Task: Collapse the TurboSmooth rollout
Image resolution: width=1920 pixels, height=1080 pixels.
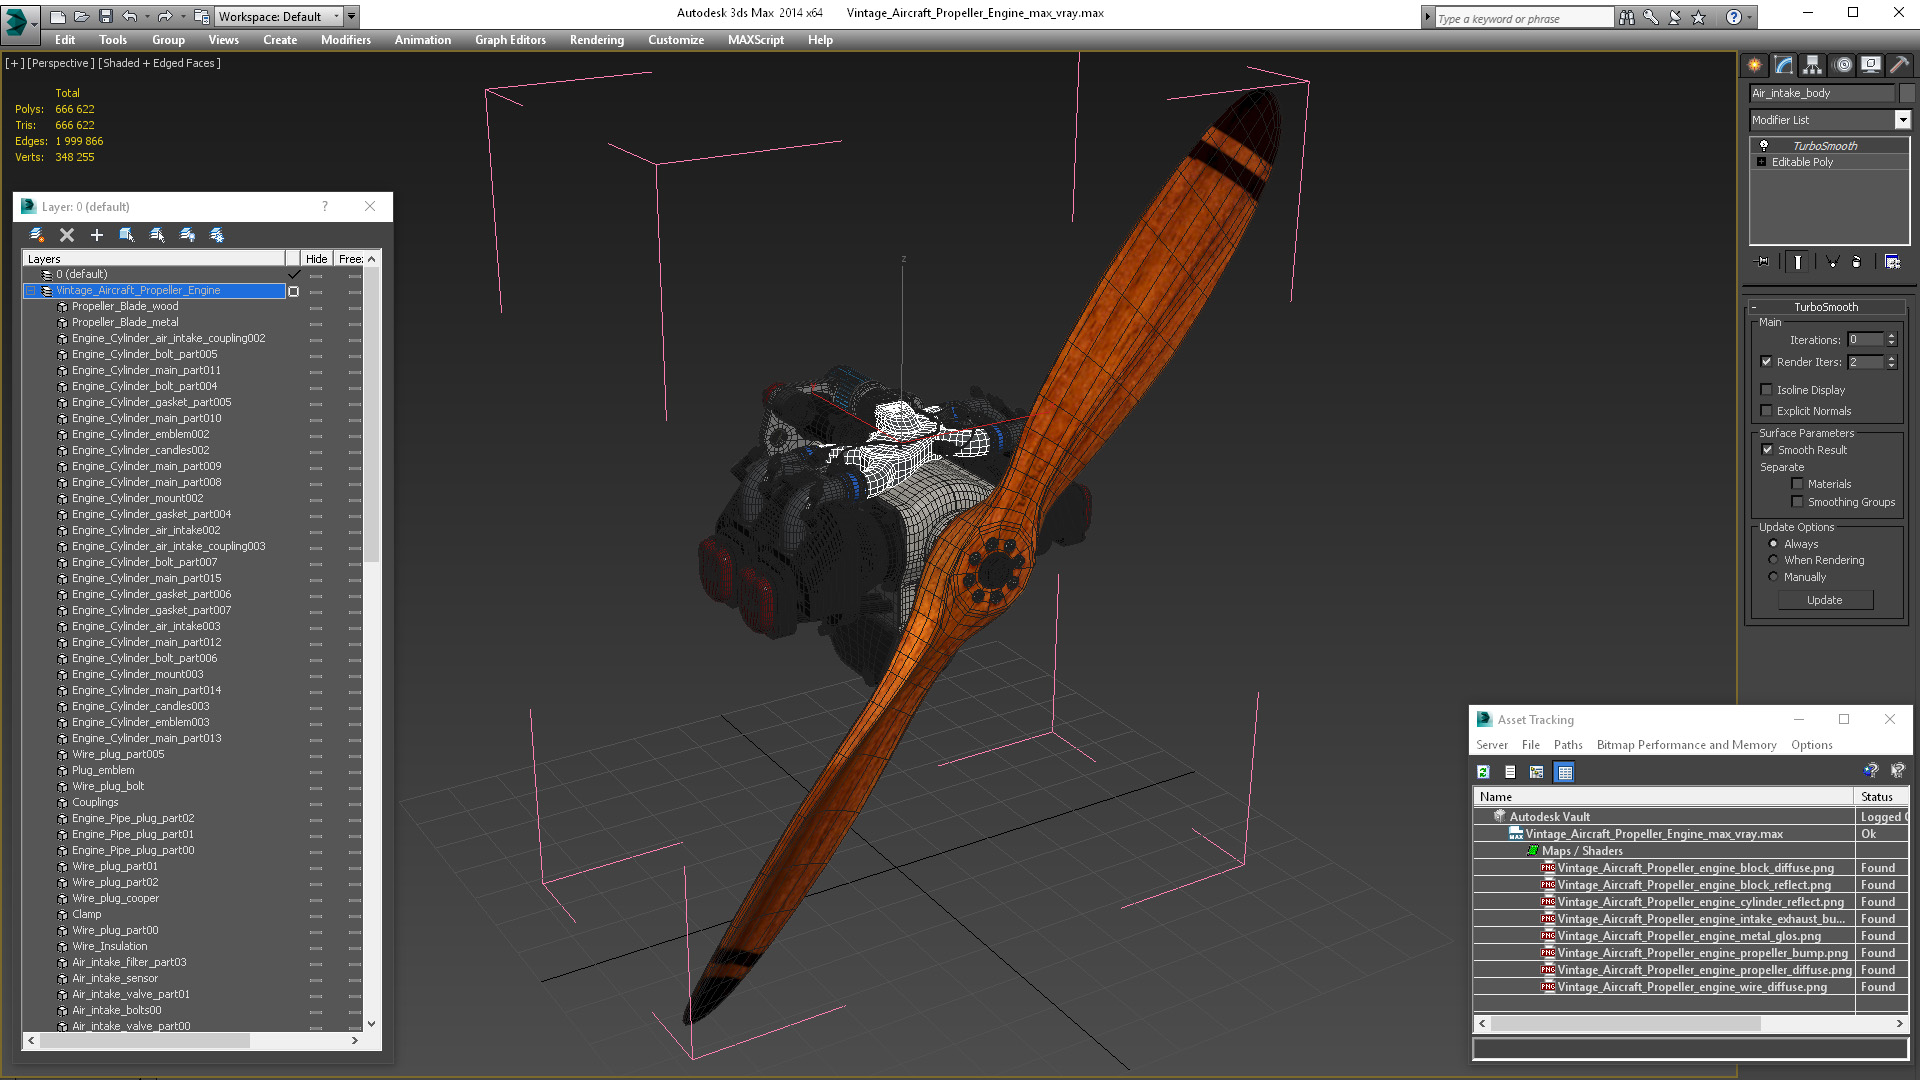Action: tap(1754, 307)
